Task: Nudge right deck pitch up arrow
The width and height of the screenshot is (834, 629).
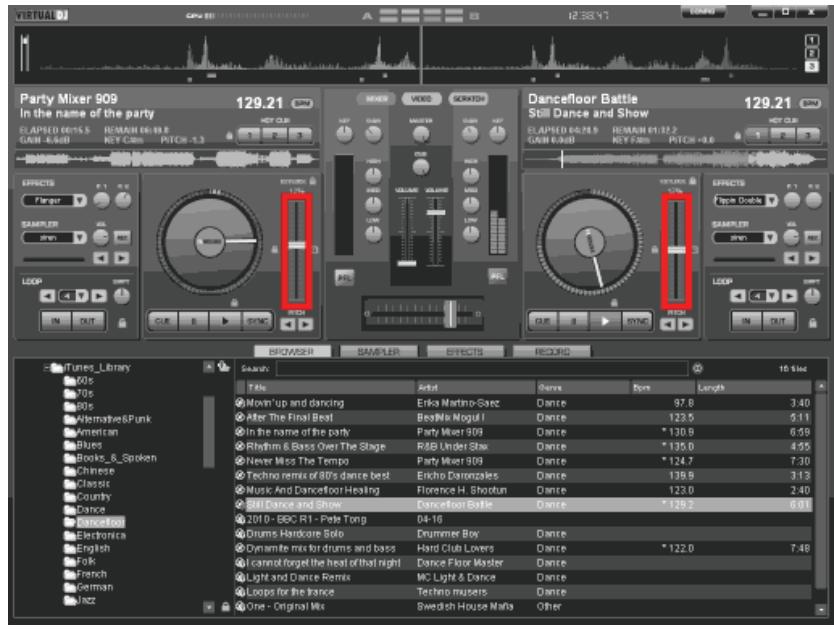Action: (685, 324)
